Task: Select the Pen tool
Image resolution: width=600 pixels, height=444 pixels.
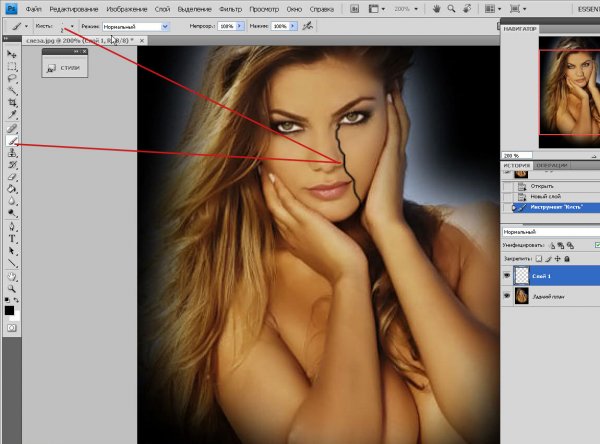Action: click(12, 227)
